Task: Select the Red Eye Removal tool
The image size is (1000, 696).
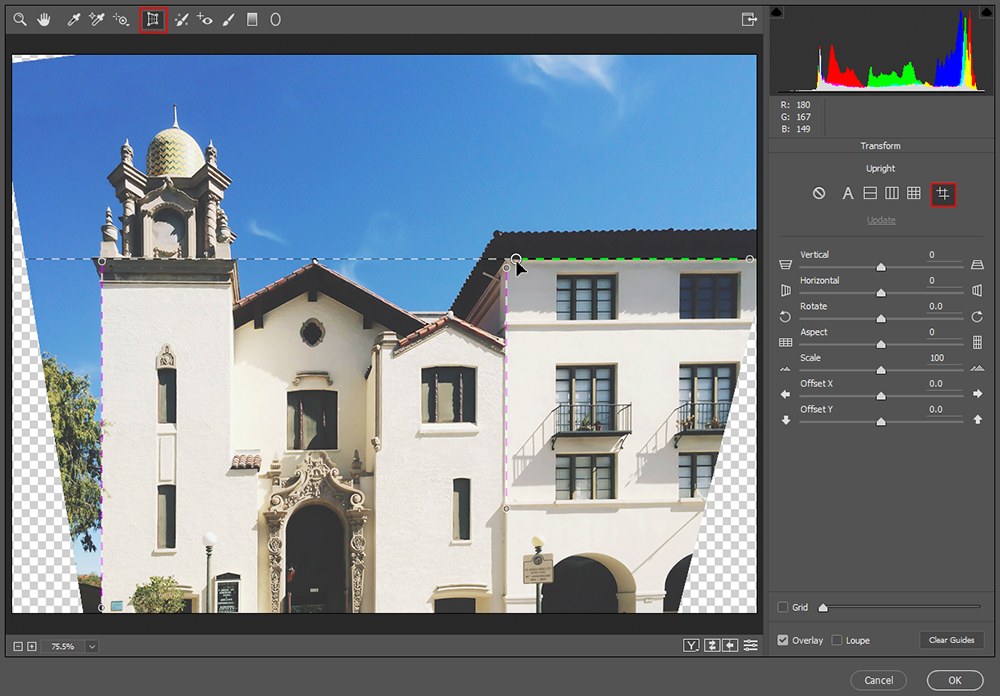Action: click(204, 20)
